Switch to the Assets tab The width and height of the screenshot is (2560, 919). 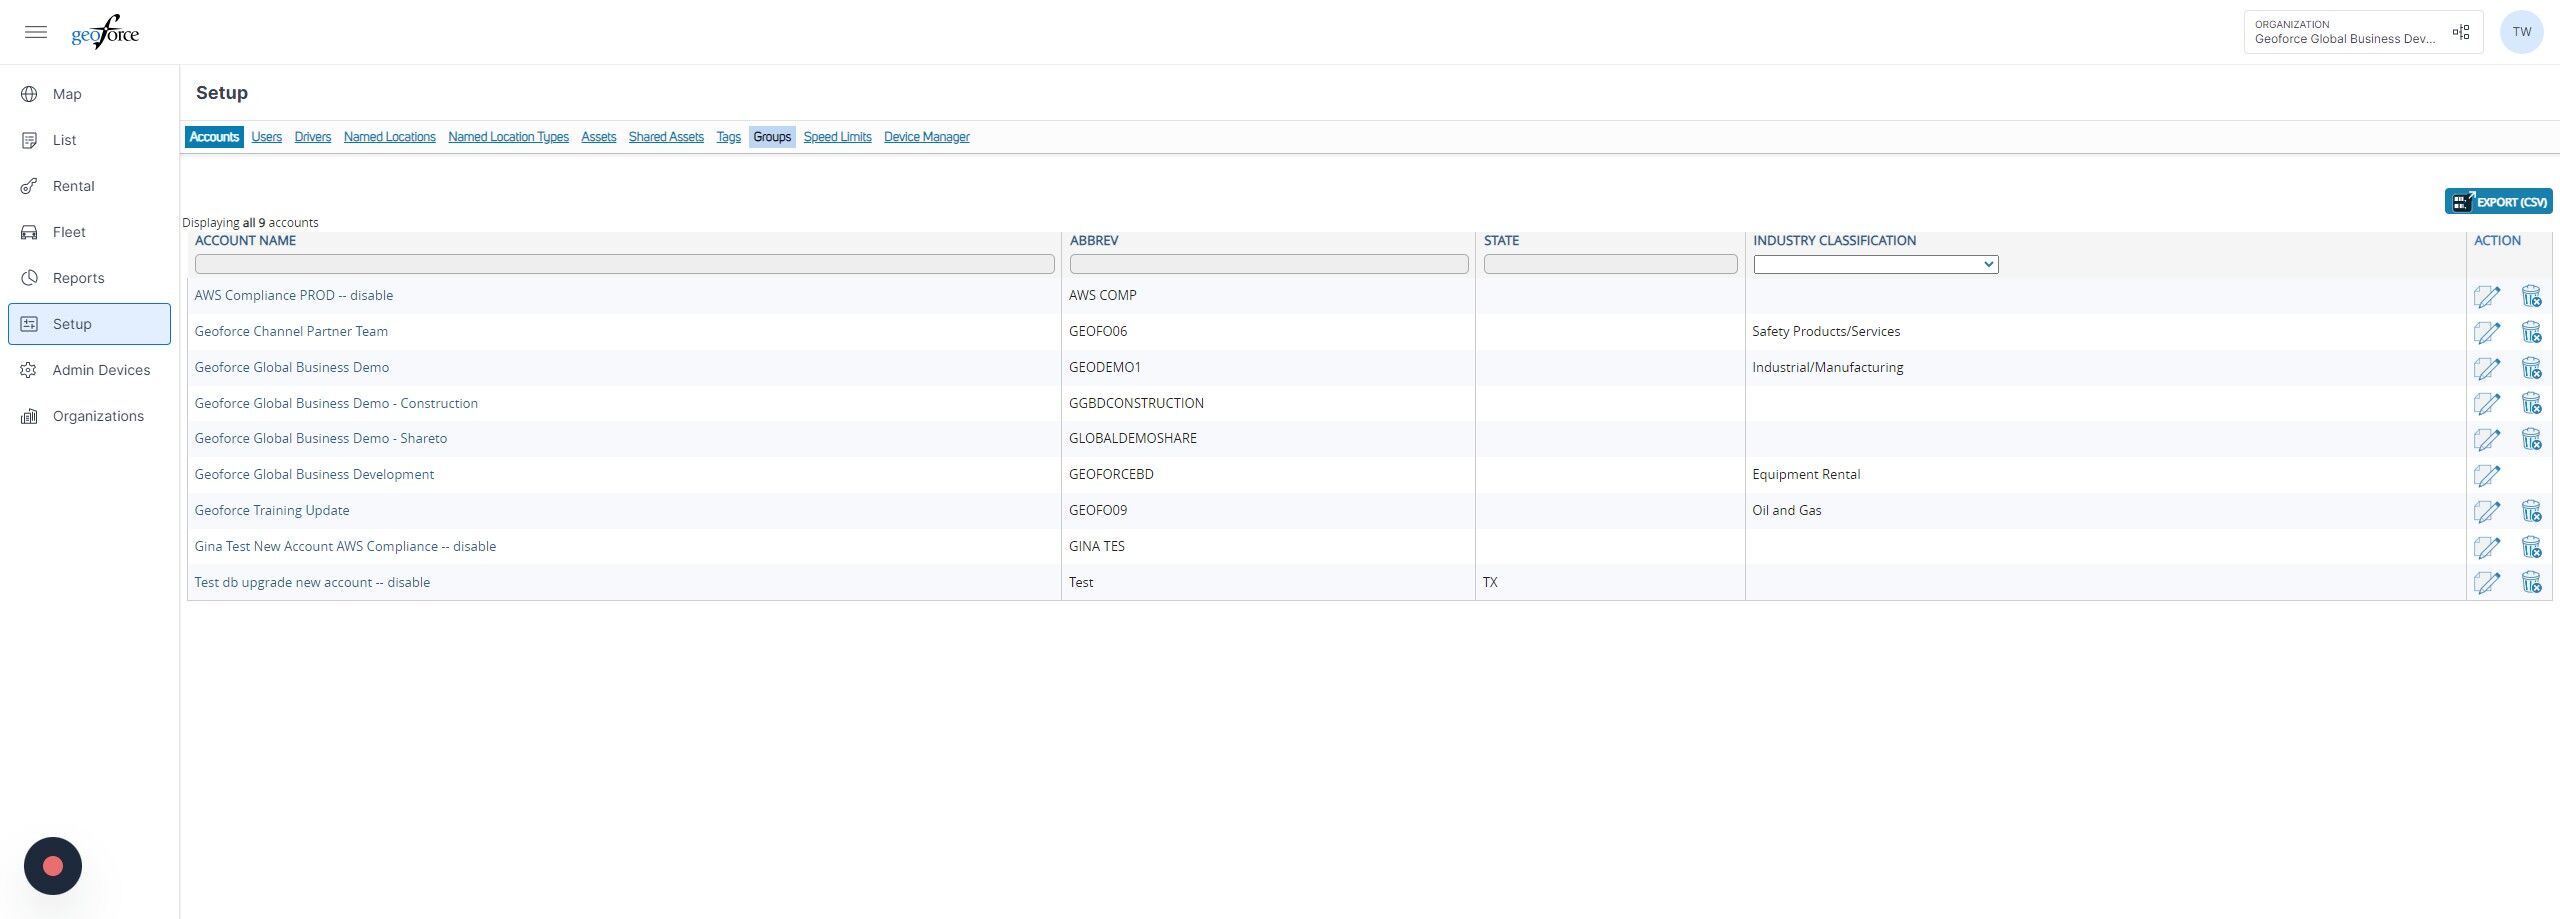[598, 137]
